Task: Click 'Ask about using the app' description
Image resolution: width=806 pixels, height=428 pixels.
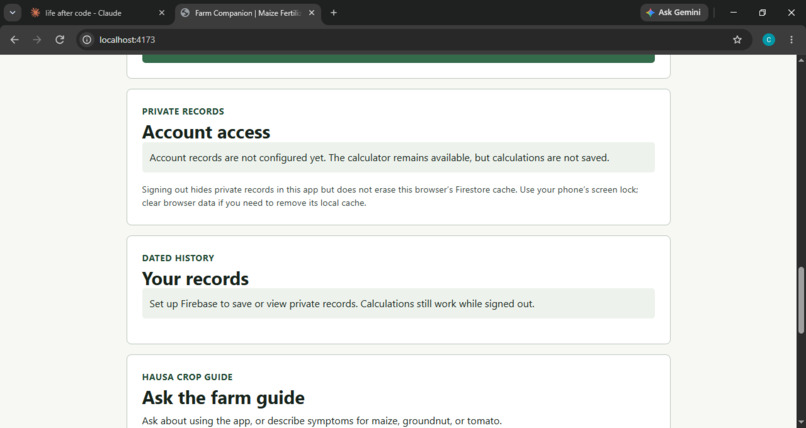Action: pyautogui.click(x=322, y=421)
